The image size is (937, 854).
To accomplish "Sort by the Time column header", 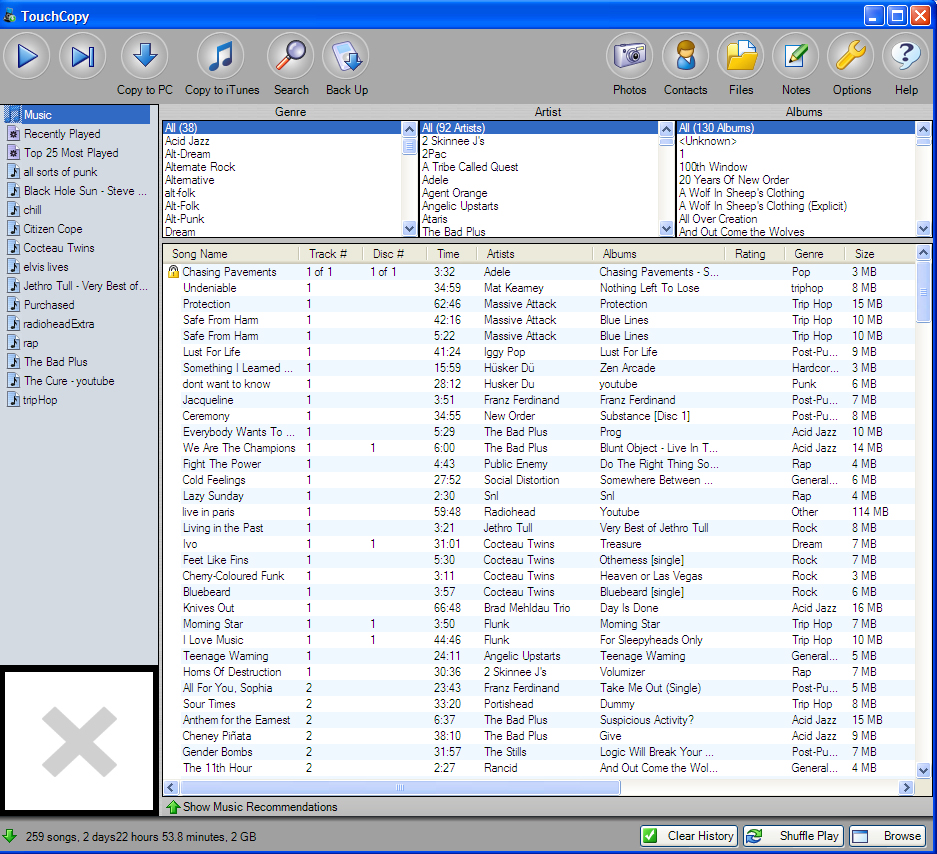I will coord(451,254).
